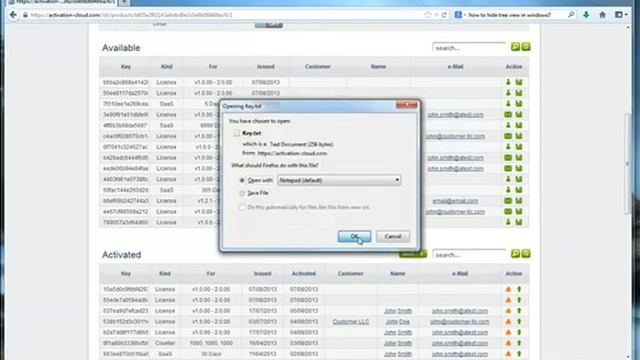The height and width of the screenshot is (360, 640).
Task: Click green up arrow in row 10a5d0c9fdbf429
Action: [519, 289]
